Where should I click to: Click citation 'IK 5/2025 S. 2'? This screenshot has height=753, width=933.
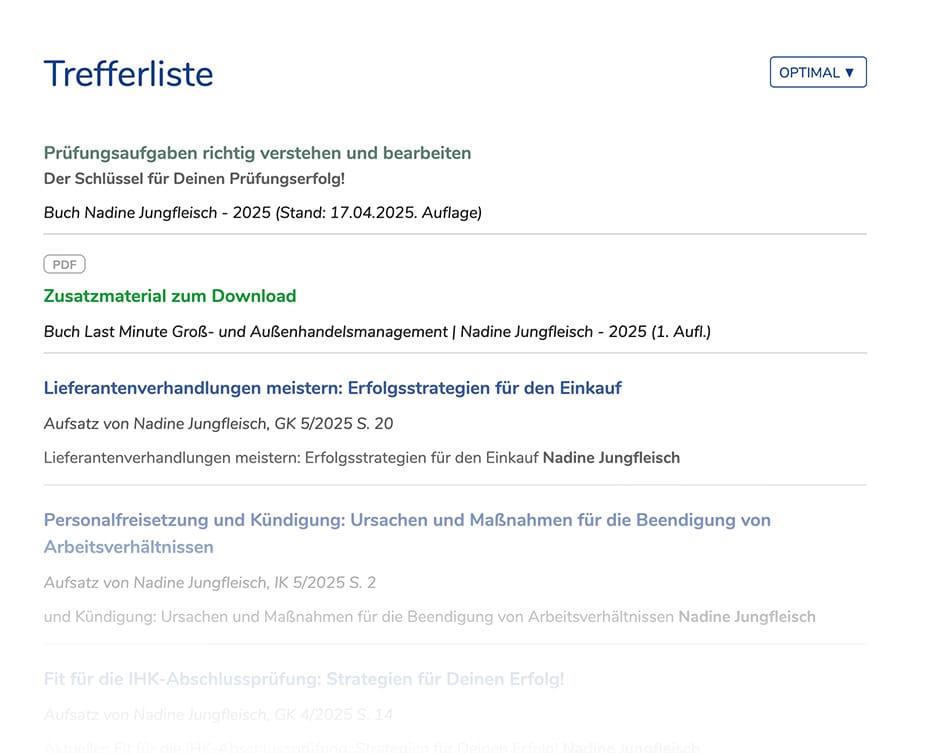pyautogui.click(x=324, y=582)
